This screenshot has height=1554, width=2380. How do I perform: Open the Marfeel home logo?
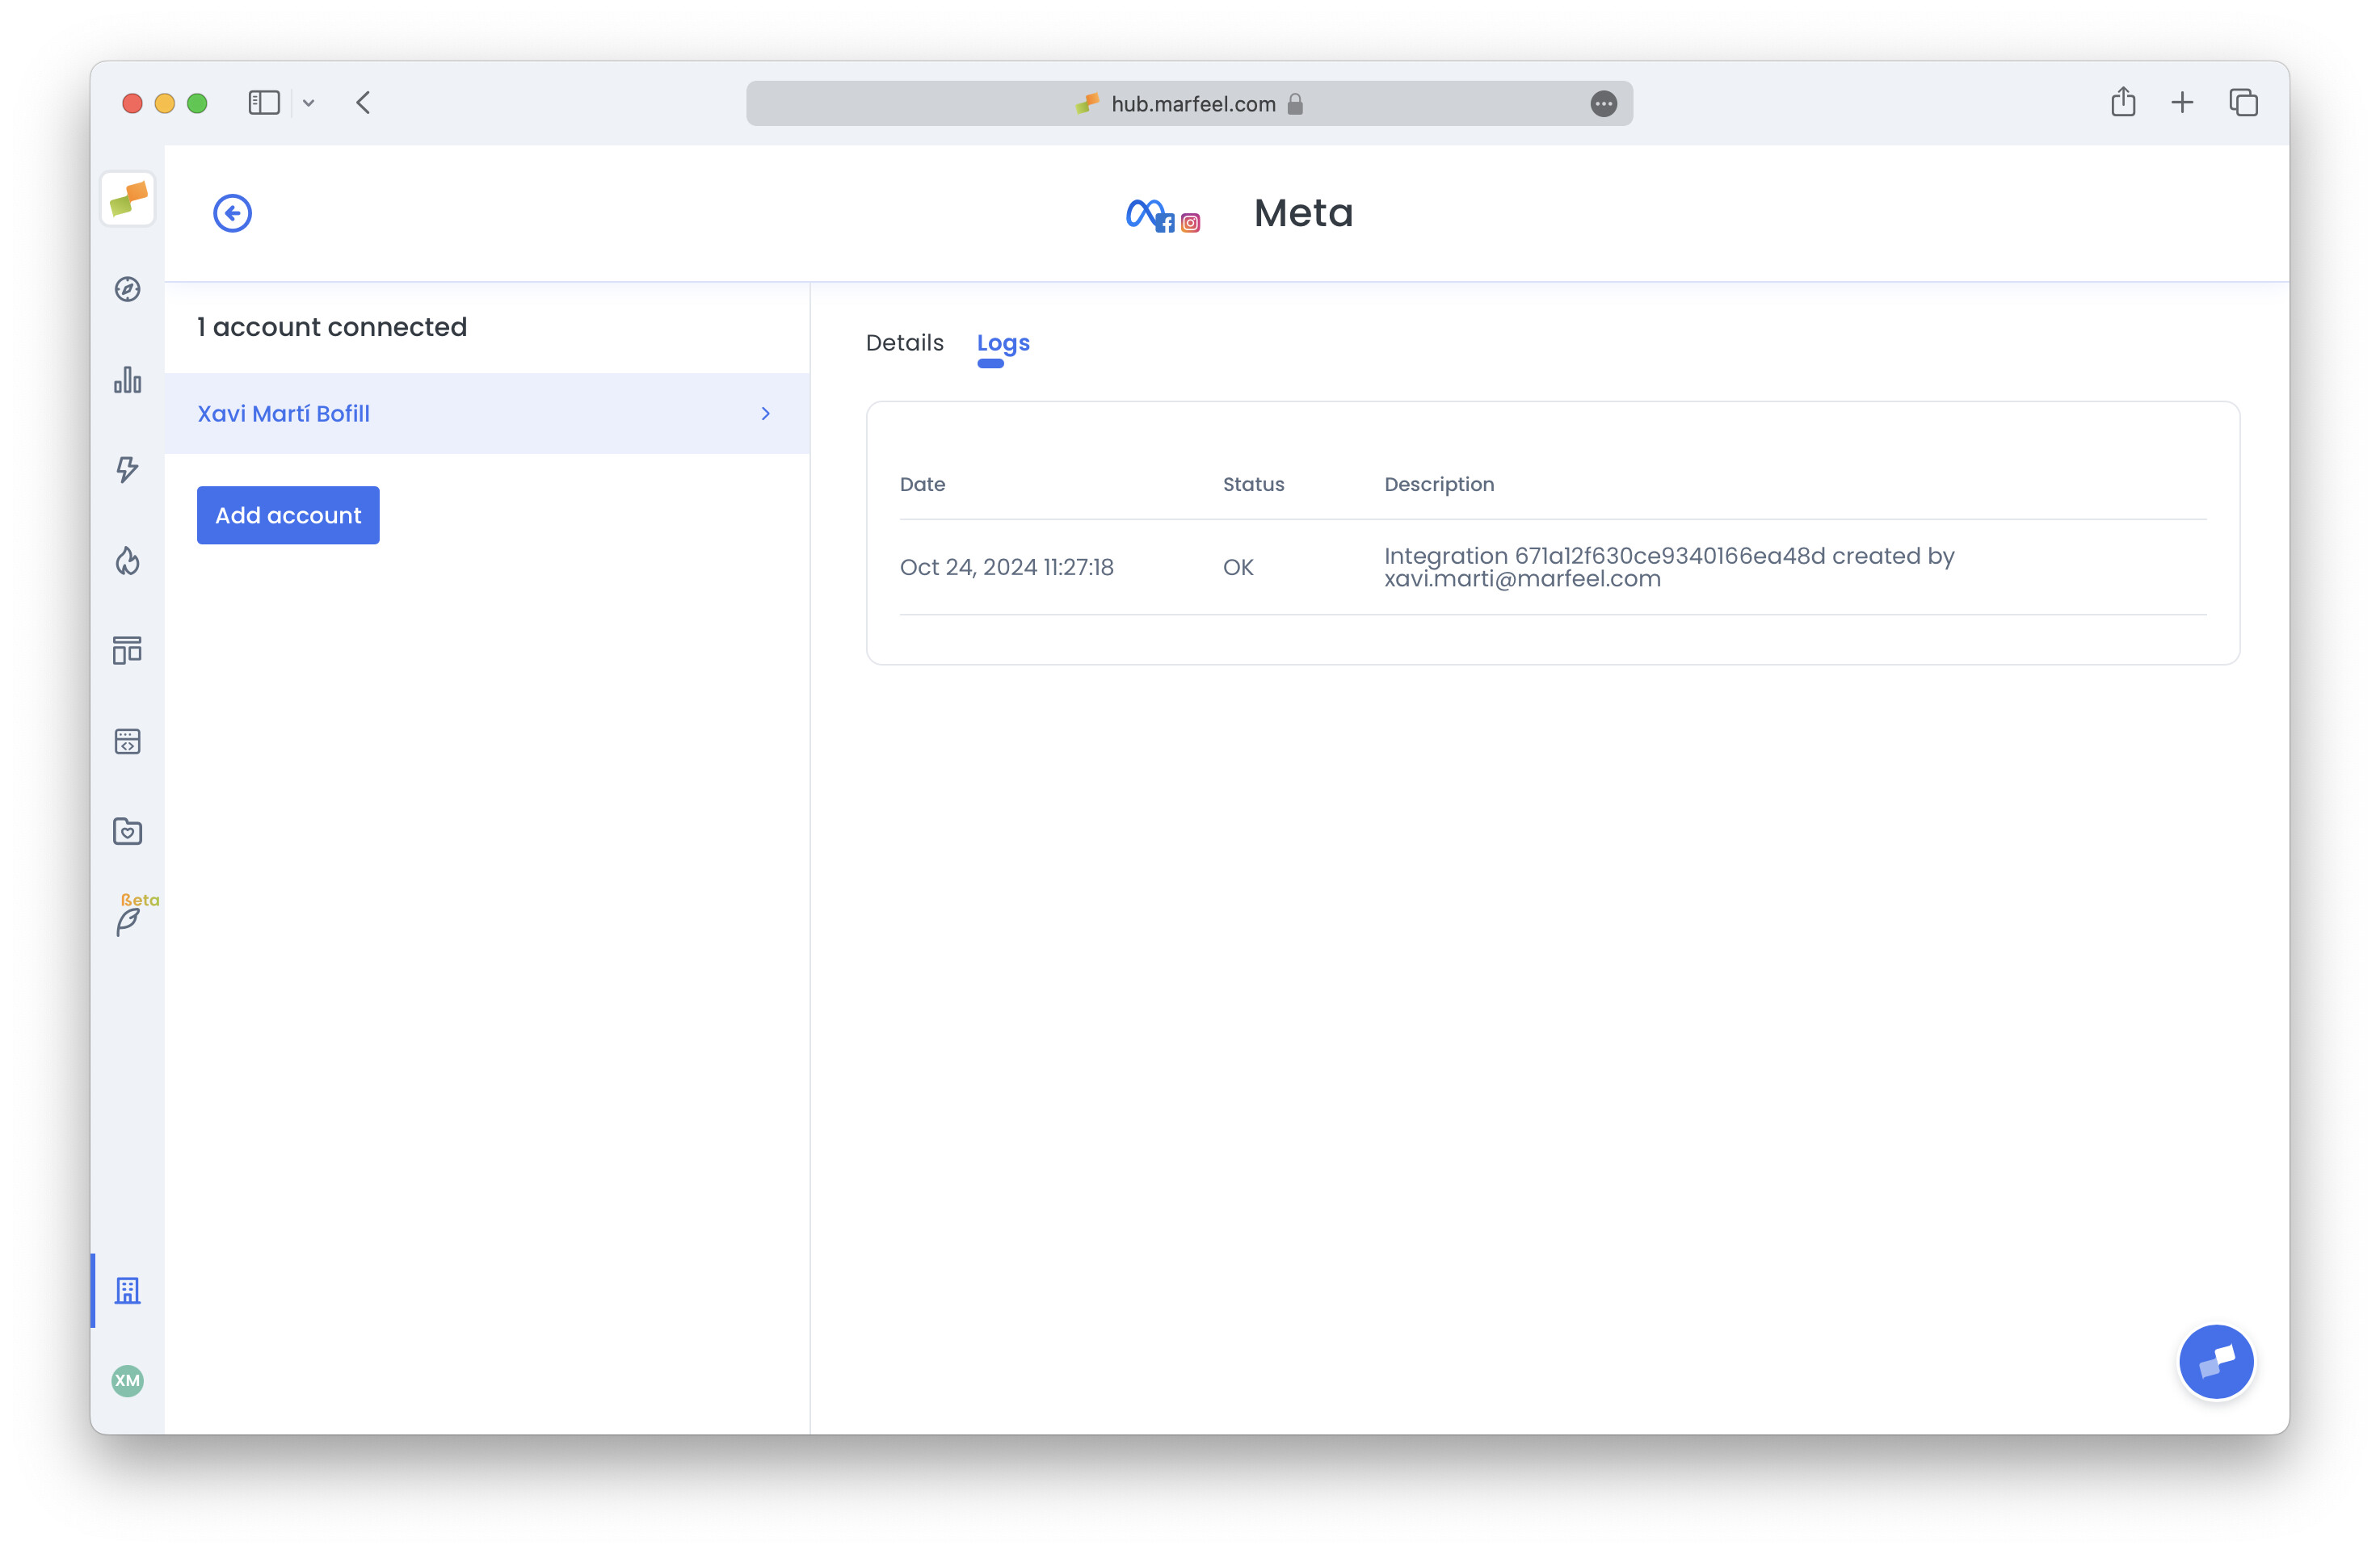tap(127, 199)
